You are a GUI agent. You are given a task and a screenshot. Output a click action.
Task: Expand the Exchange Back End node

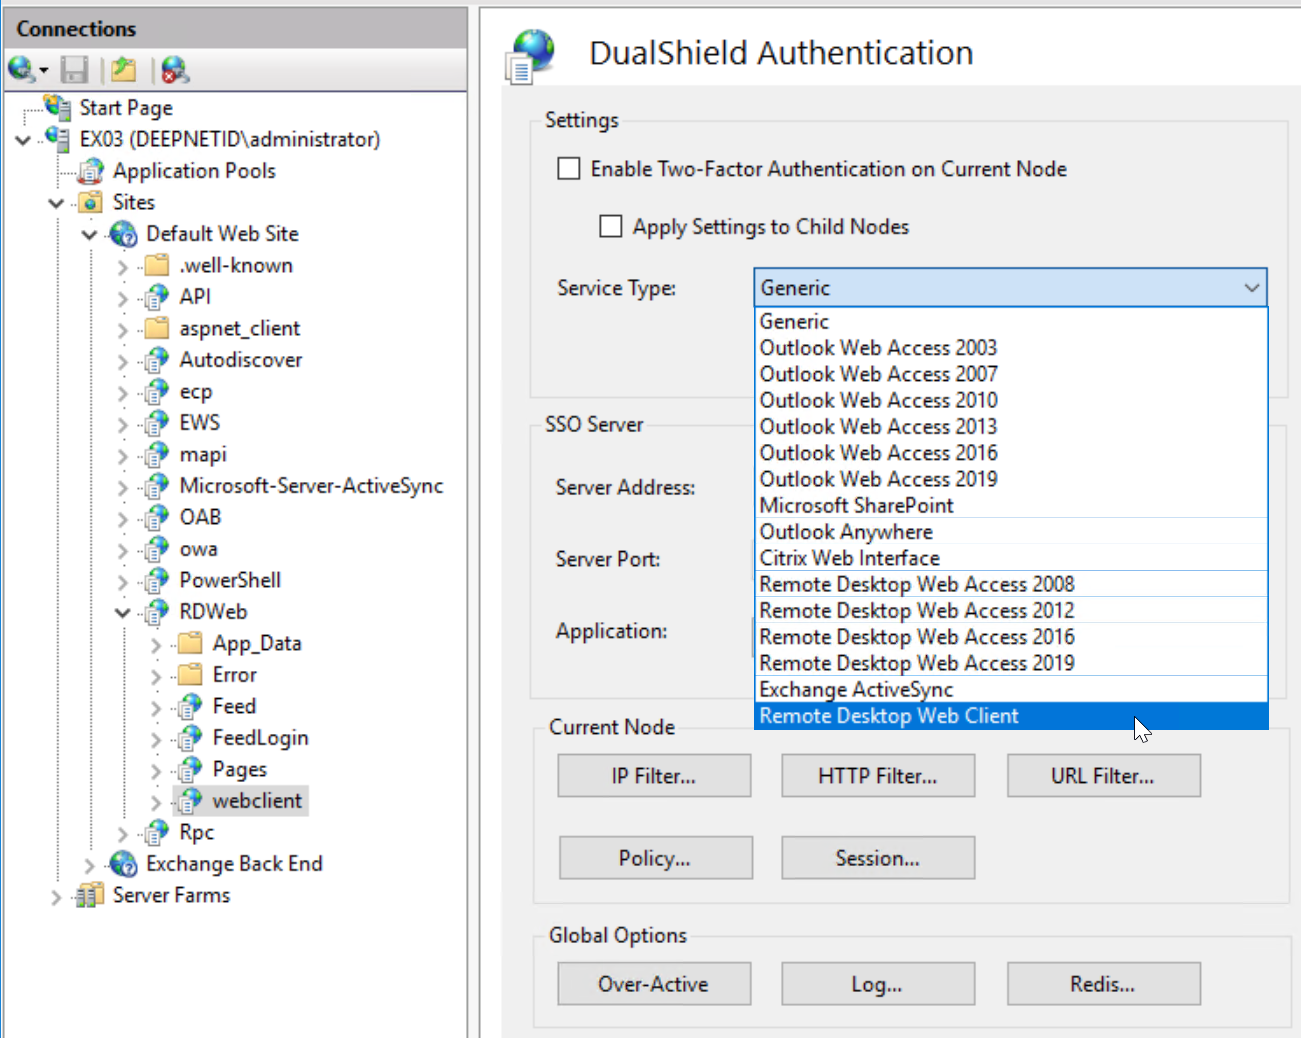tap(90, 864)
